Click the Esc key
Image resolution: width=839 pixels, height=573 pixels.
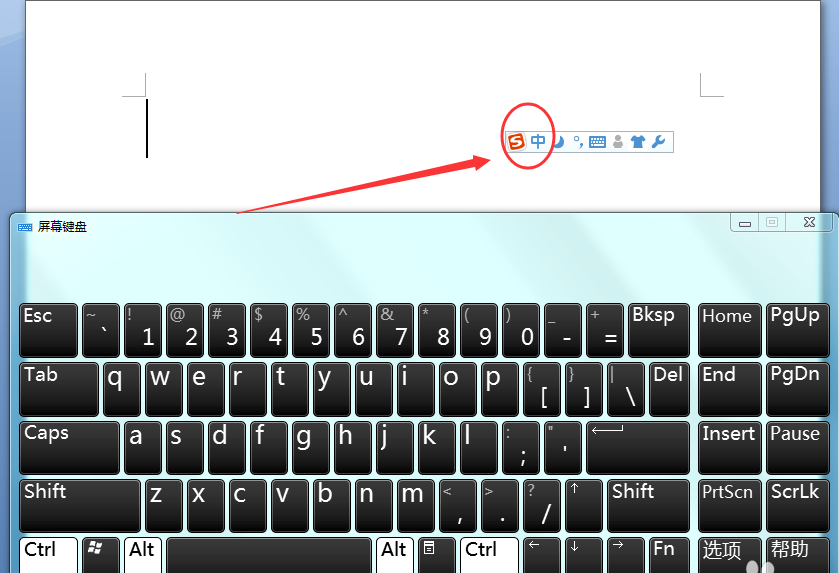(49, 331)
